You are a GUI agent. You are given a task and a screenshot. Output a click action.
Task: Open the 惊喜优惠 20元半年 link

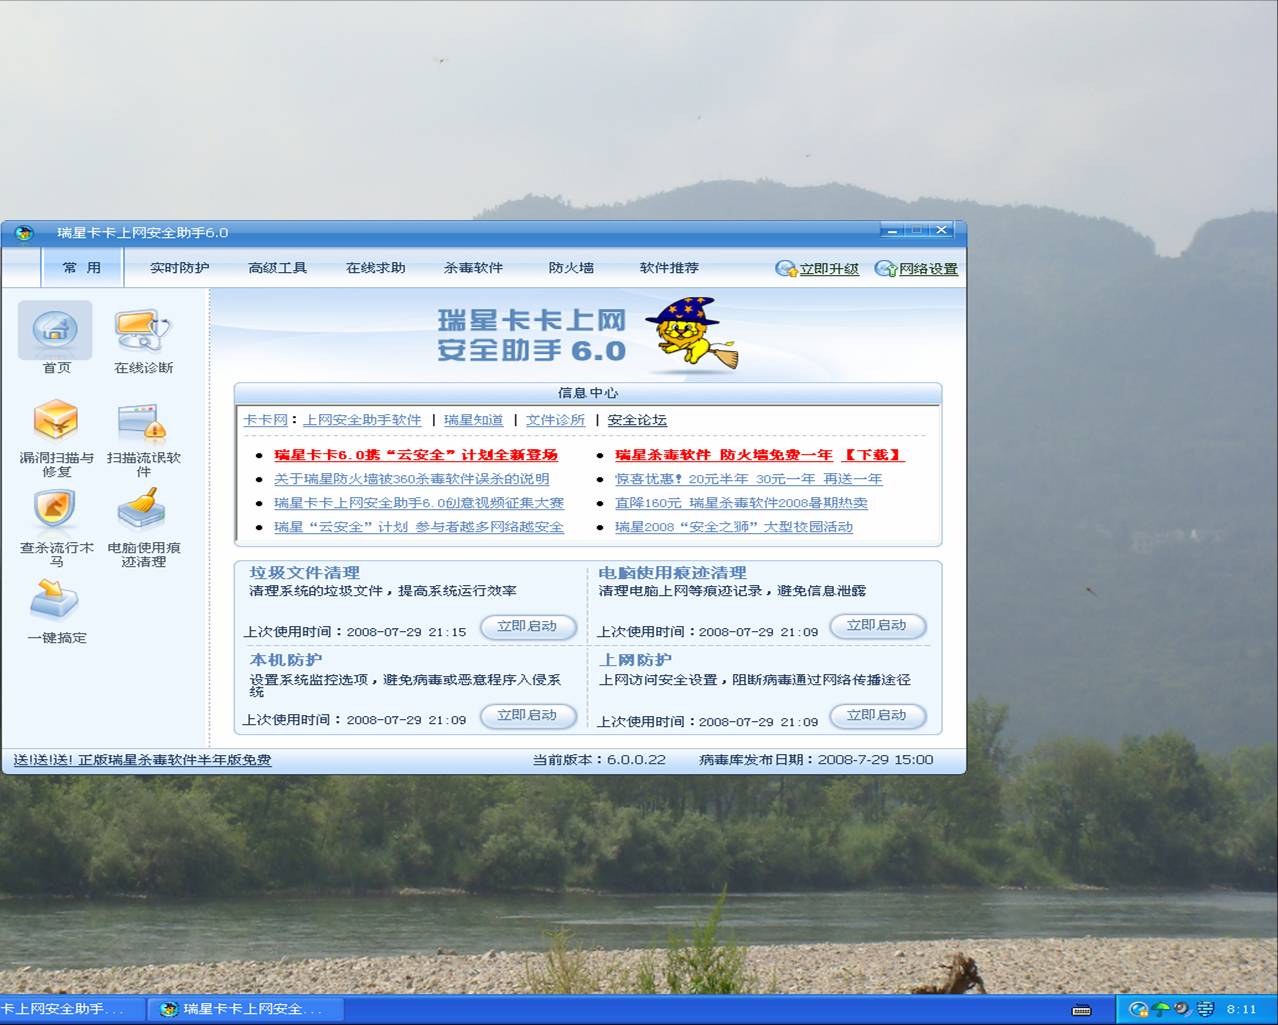coord(748,479)
